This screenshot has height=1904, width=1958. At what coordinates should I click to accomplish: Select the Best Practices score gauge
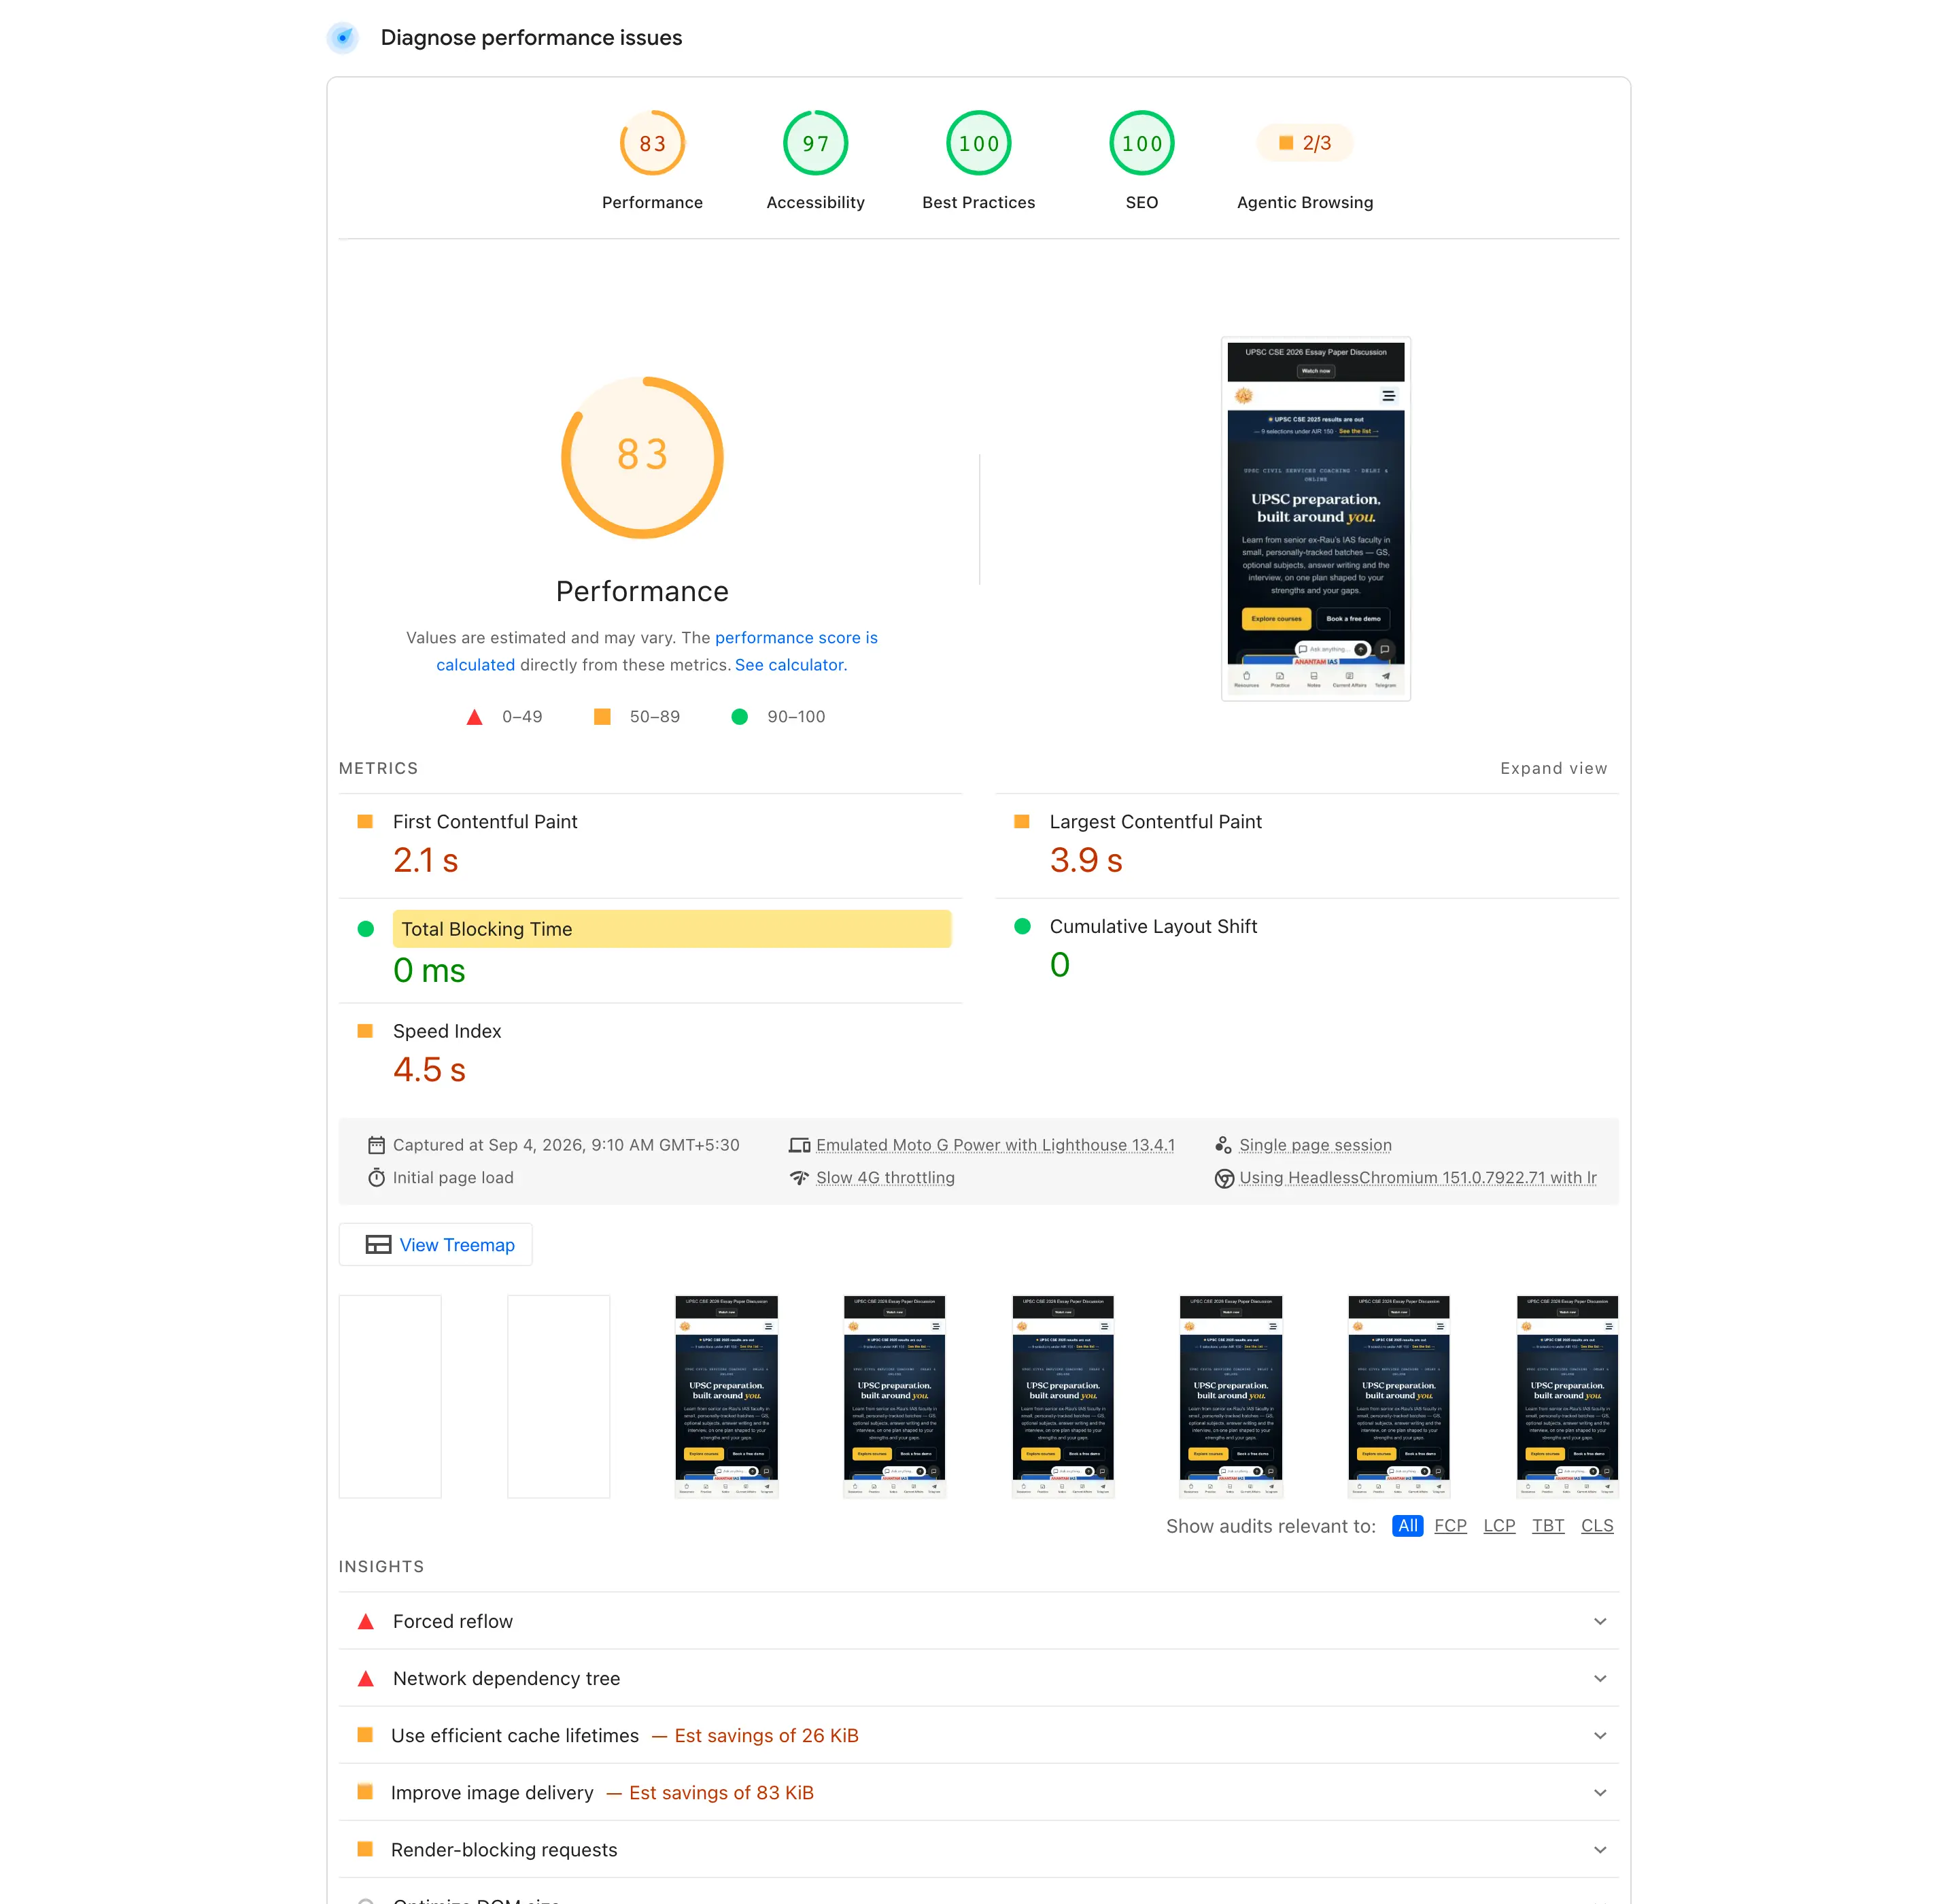coord(978,143)
